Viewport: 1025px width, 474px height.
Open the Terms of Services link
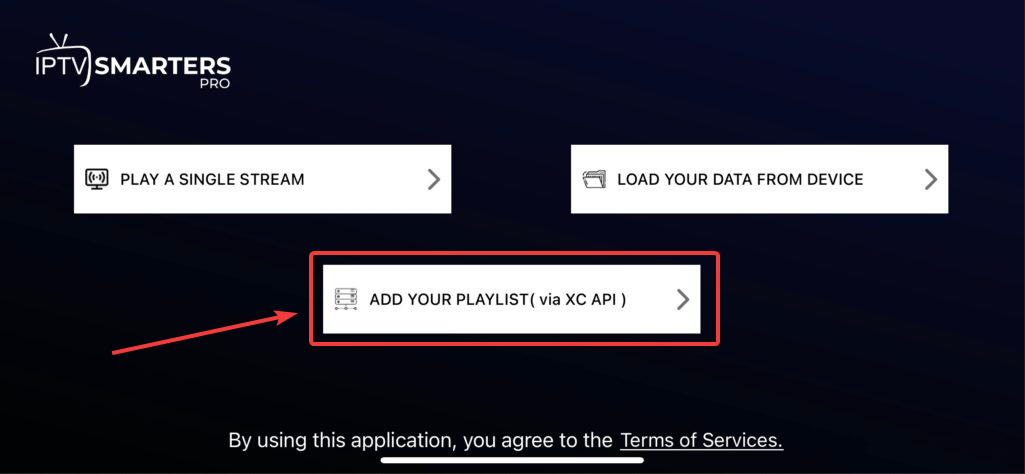(701, 440)
